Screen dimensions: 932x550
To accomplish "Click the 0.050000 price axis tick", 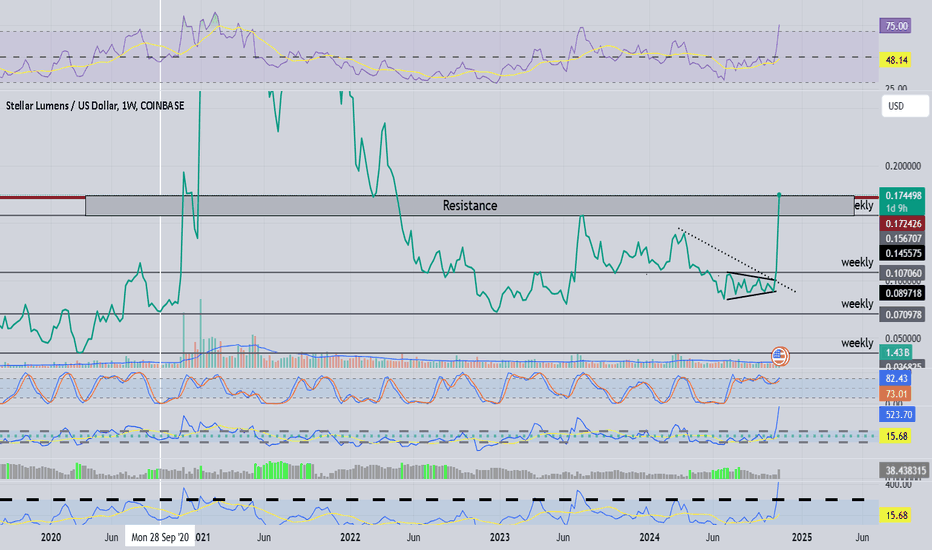I will [x=903, y=338].
